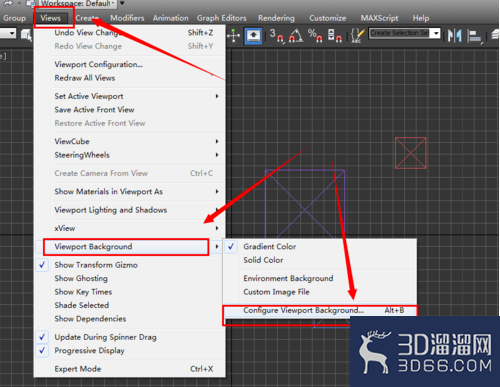Viewport: 500px width, 387px height.
Task: Open the MAXScript menu
Action: 379,18
